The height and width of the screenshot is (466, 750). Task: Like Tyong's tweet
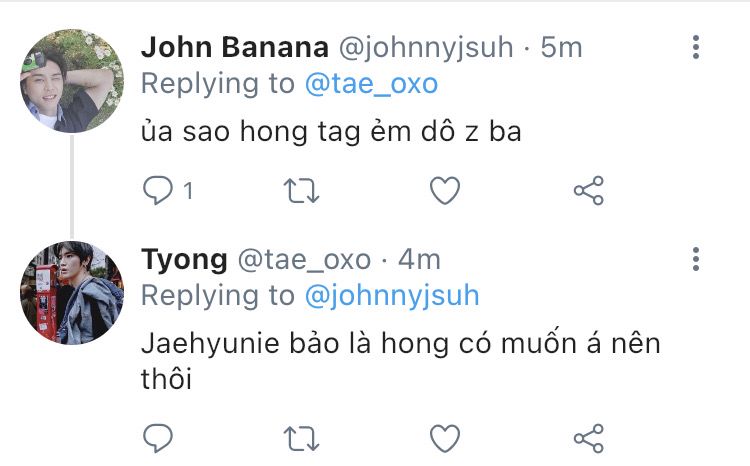point(444,438)
